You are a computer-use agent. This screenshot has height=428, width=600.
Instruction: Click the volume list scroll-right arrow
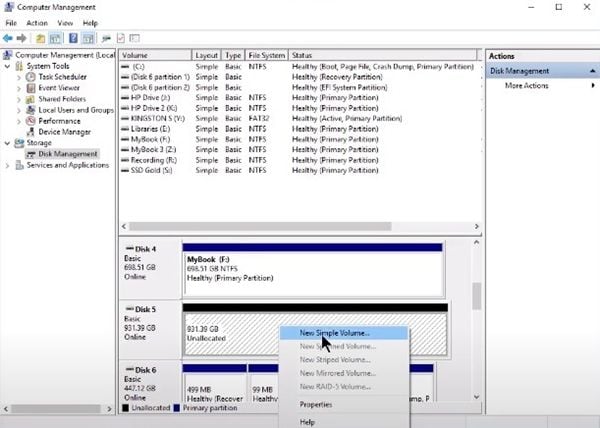point(476,226)
